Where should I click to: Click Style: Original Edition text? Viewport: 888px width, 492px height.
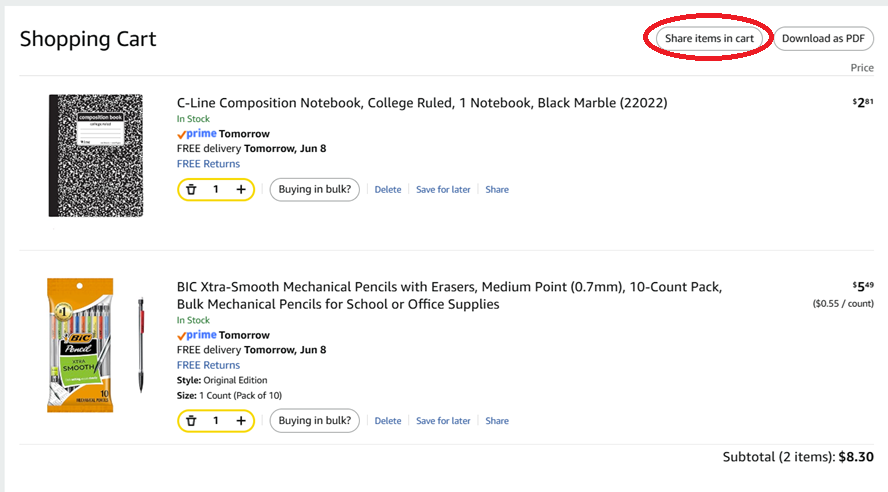point(222,380)
